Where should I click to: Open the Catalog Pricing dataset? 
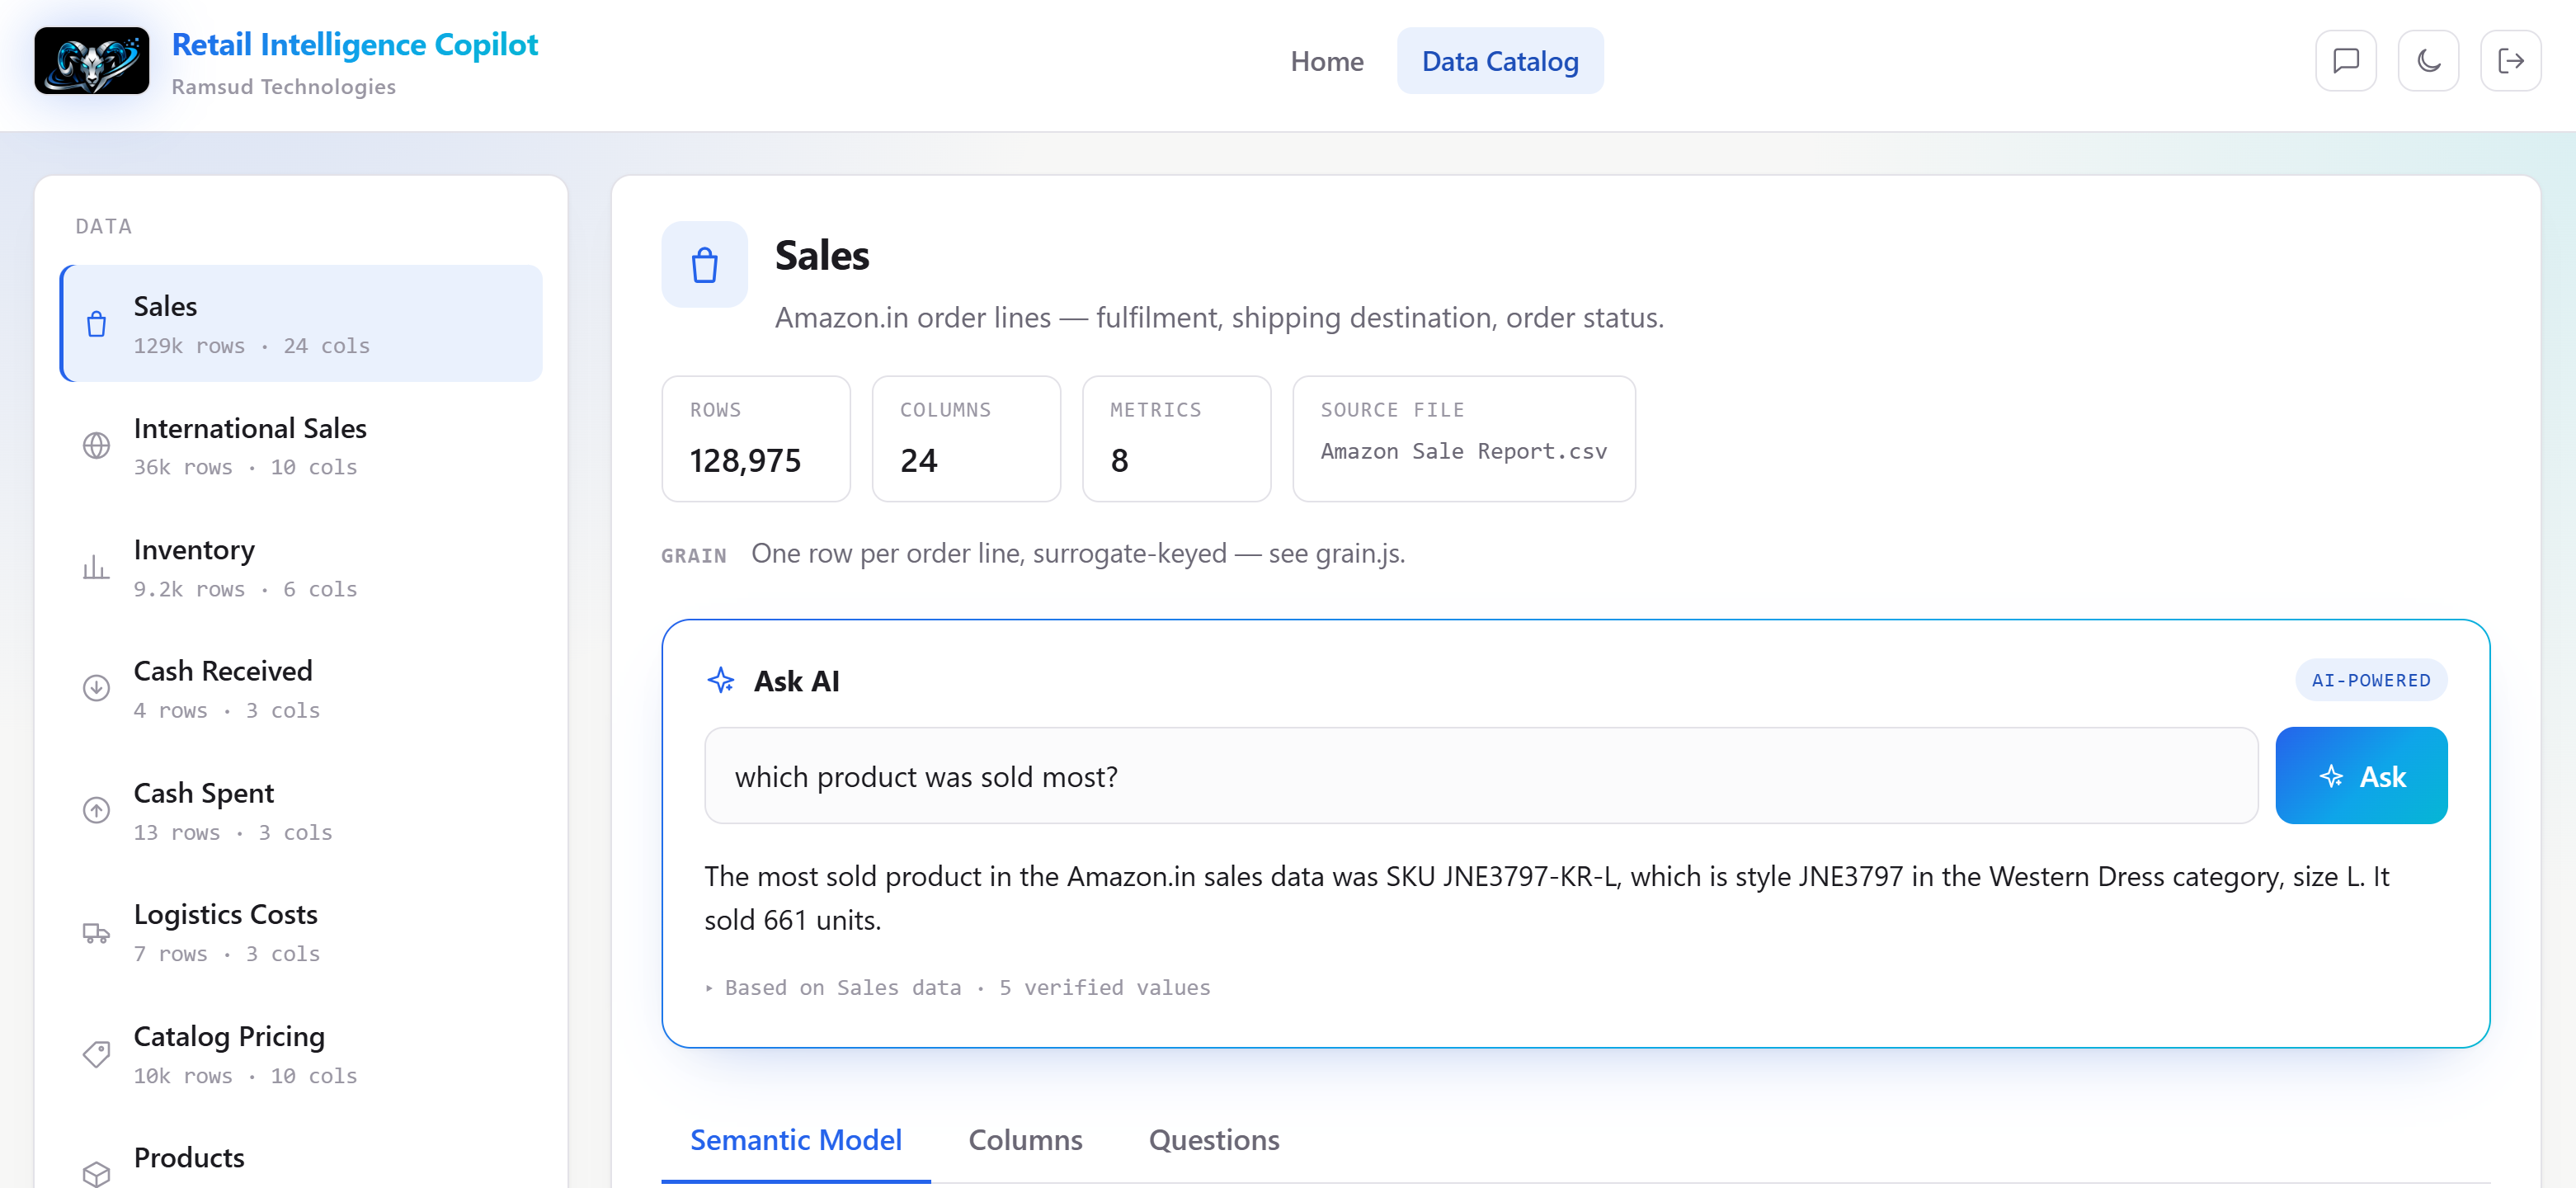pyautogui.click(x=301, y=1055)
